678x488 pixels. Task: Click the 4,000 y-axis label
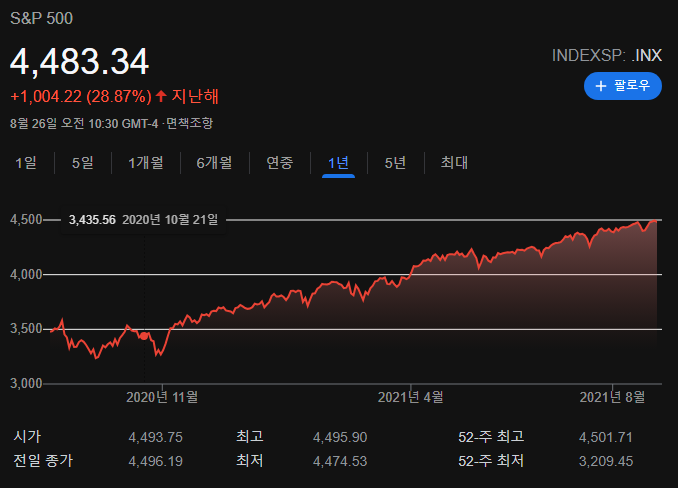pos(26,274)
